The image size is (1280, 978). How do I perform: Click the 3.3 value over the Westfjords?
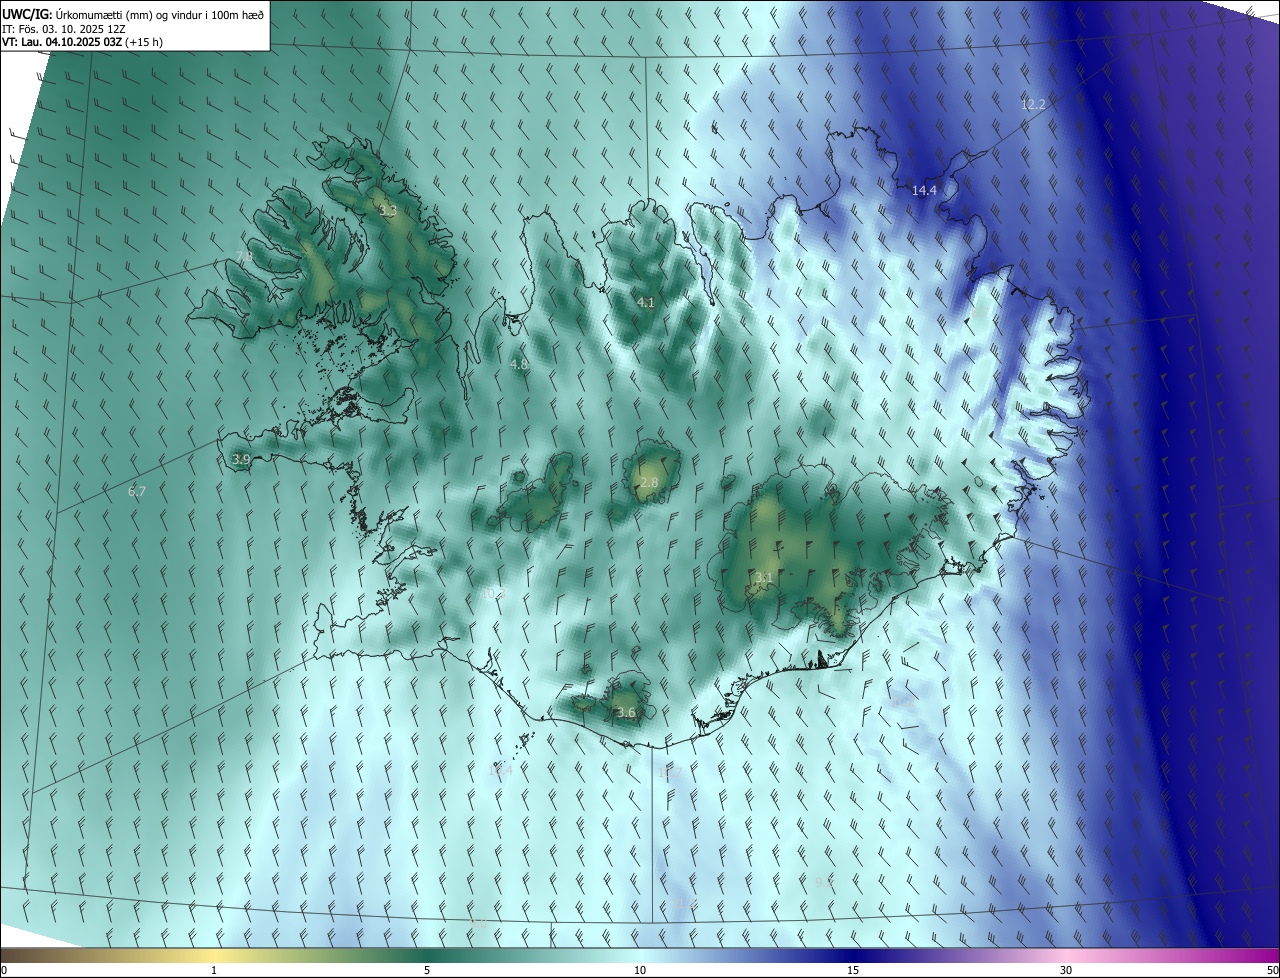(388, 211)
